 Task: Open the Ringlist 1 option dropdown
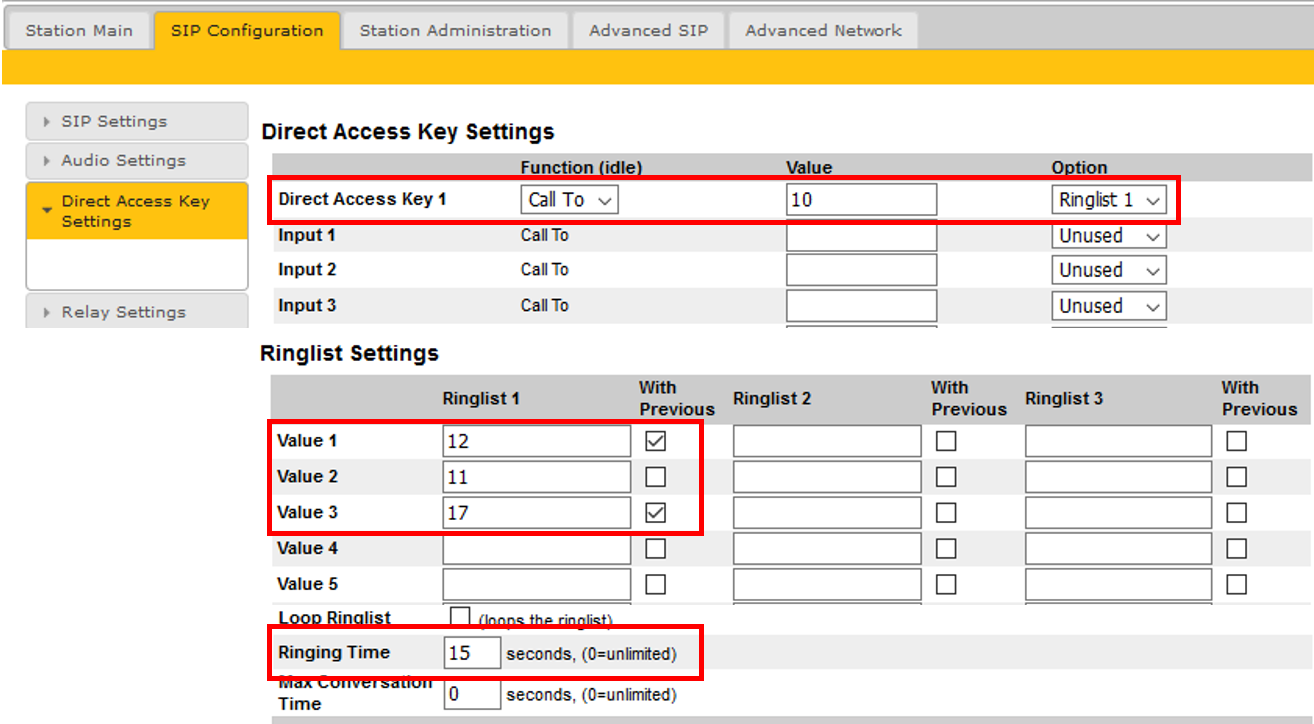coord(1109,200)
